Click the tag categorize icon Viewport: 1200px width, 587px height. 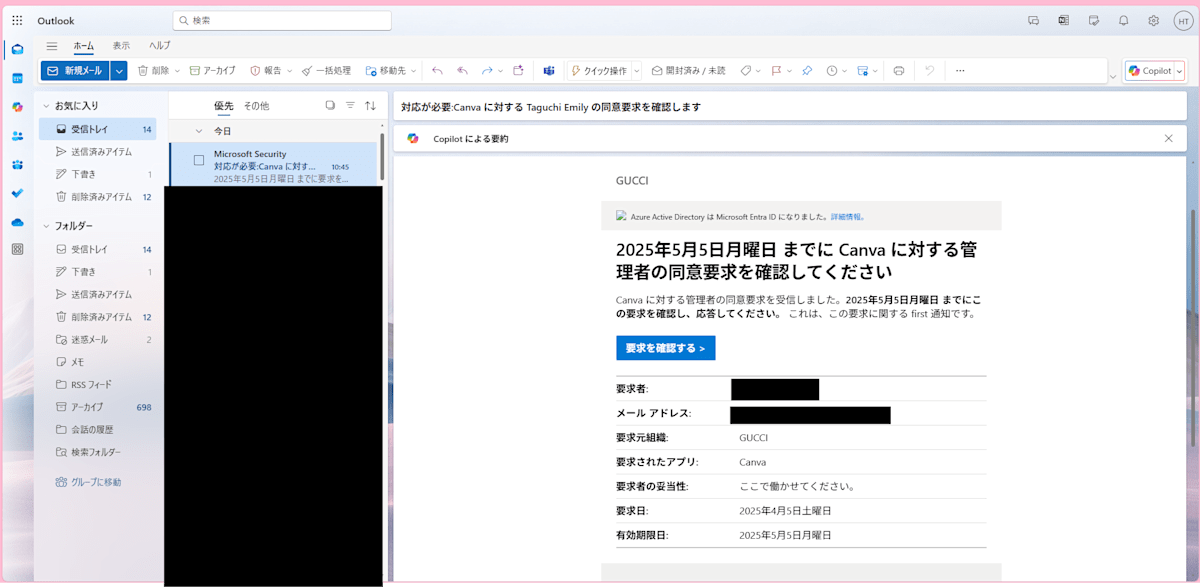(x=745, y=71)
